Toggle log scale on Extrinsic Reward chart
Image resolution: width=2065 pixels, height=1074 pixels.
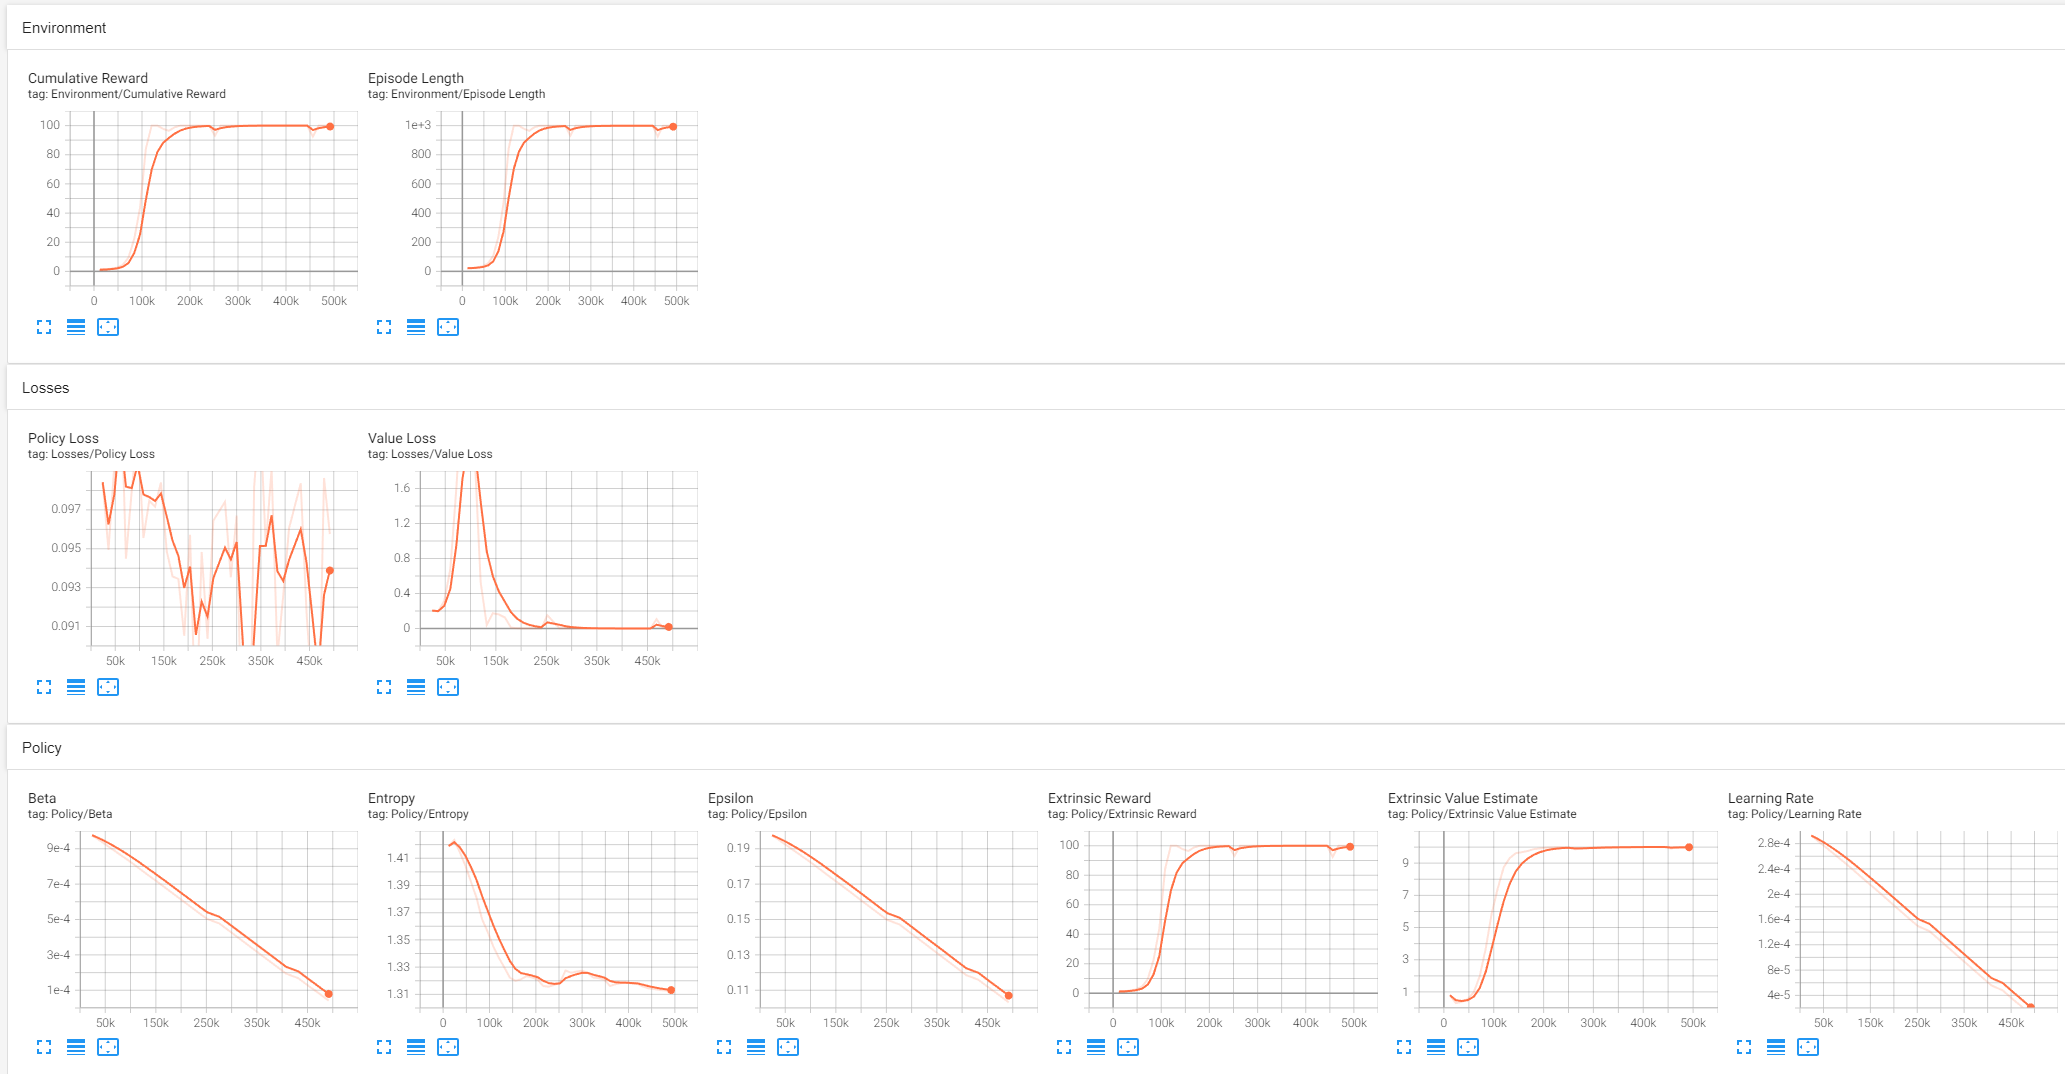(1096, 1047)
